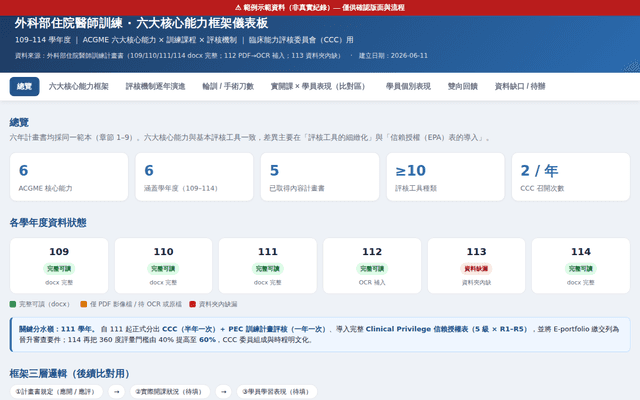Select the 114 academic year card
This screenshot has width=640, height=400.
tap(581, 266)
